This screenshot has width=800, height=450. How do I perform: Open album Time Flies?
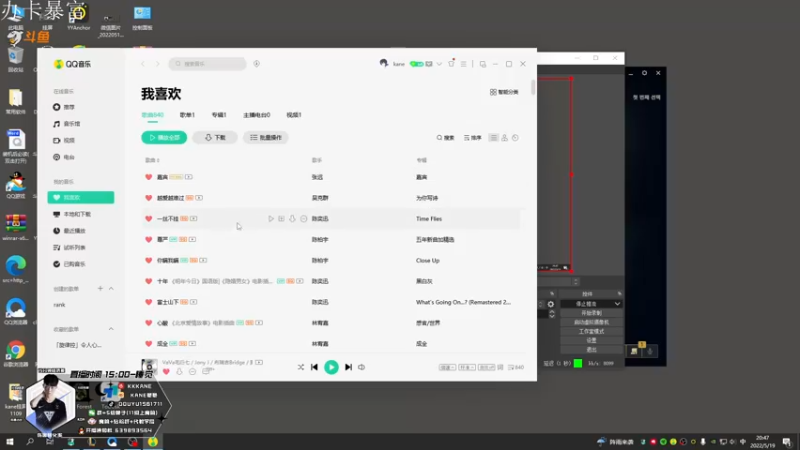pos(429,219)
